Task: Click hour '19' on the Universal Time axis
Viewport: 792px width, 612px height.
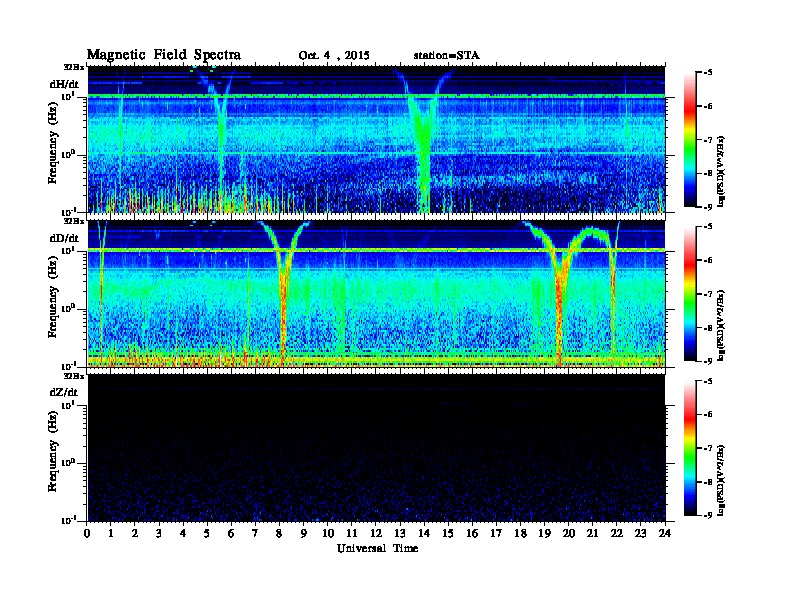Action: (x=544, y=534)
